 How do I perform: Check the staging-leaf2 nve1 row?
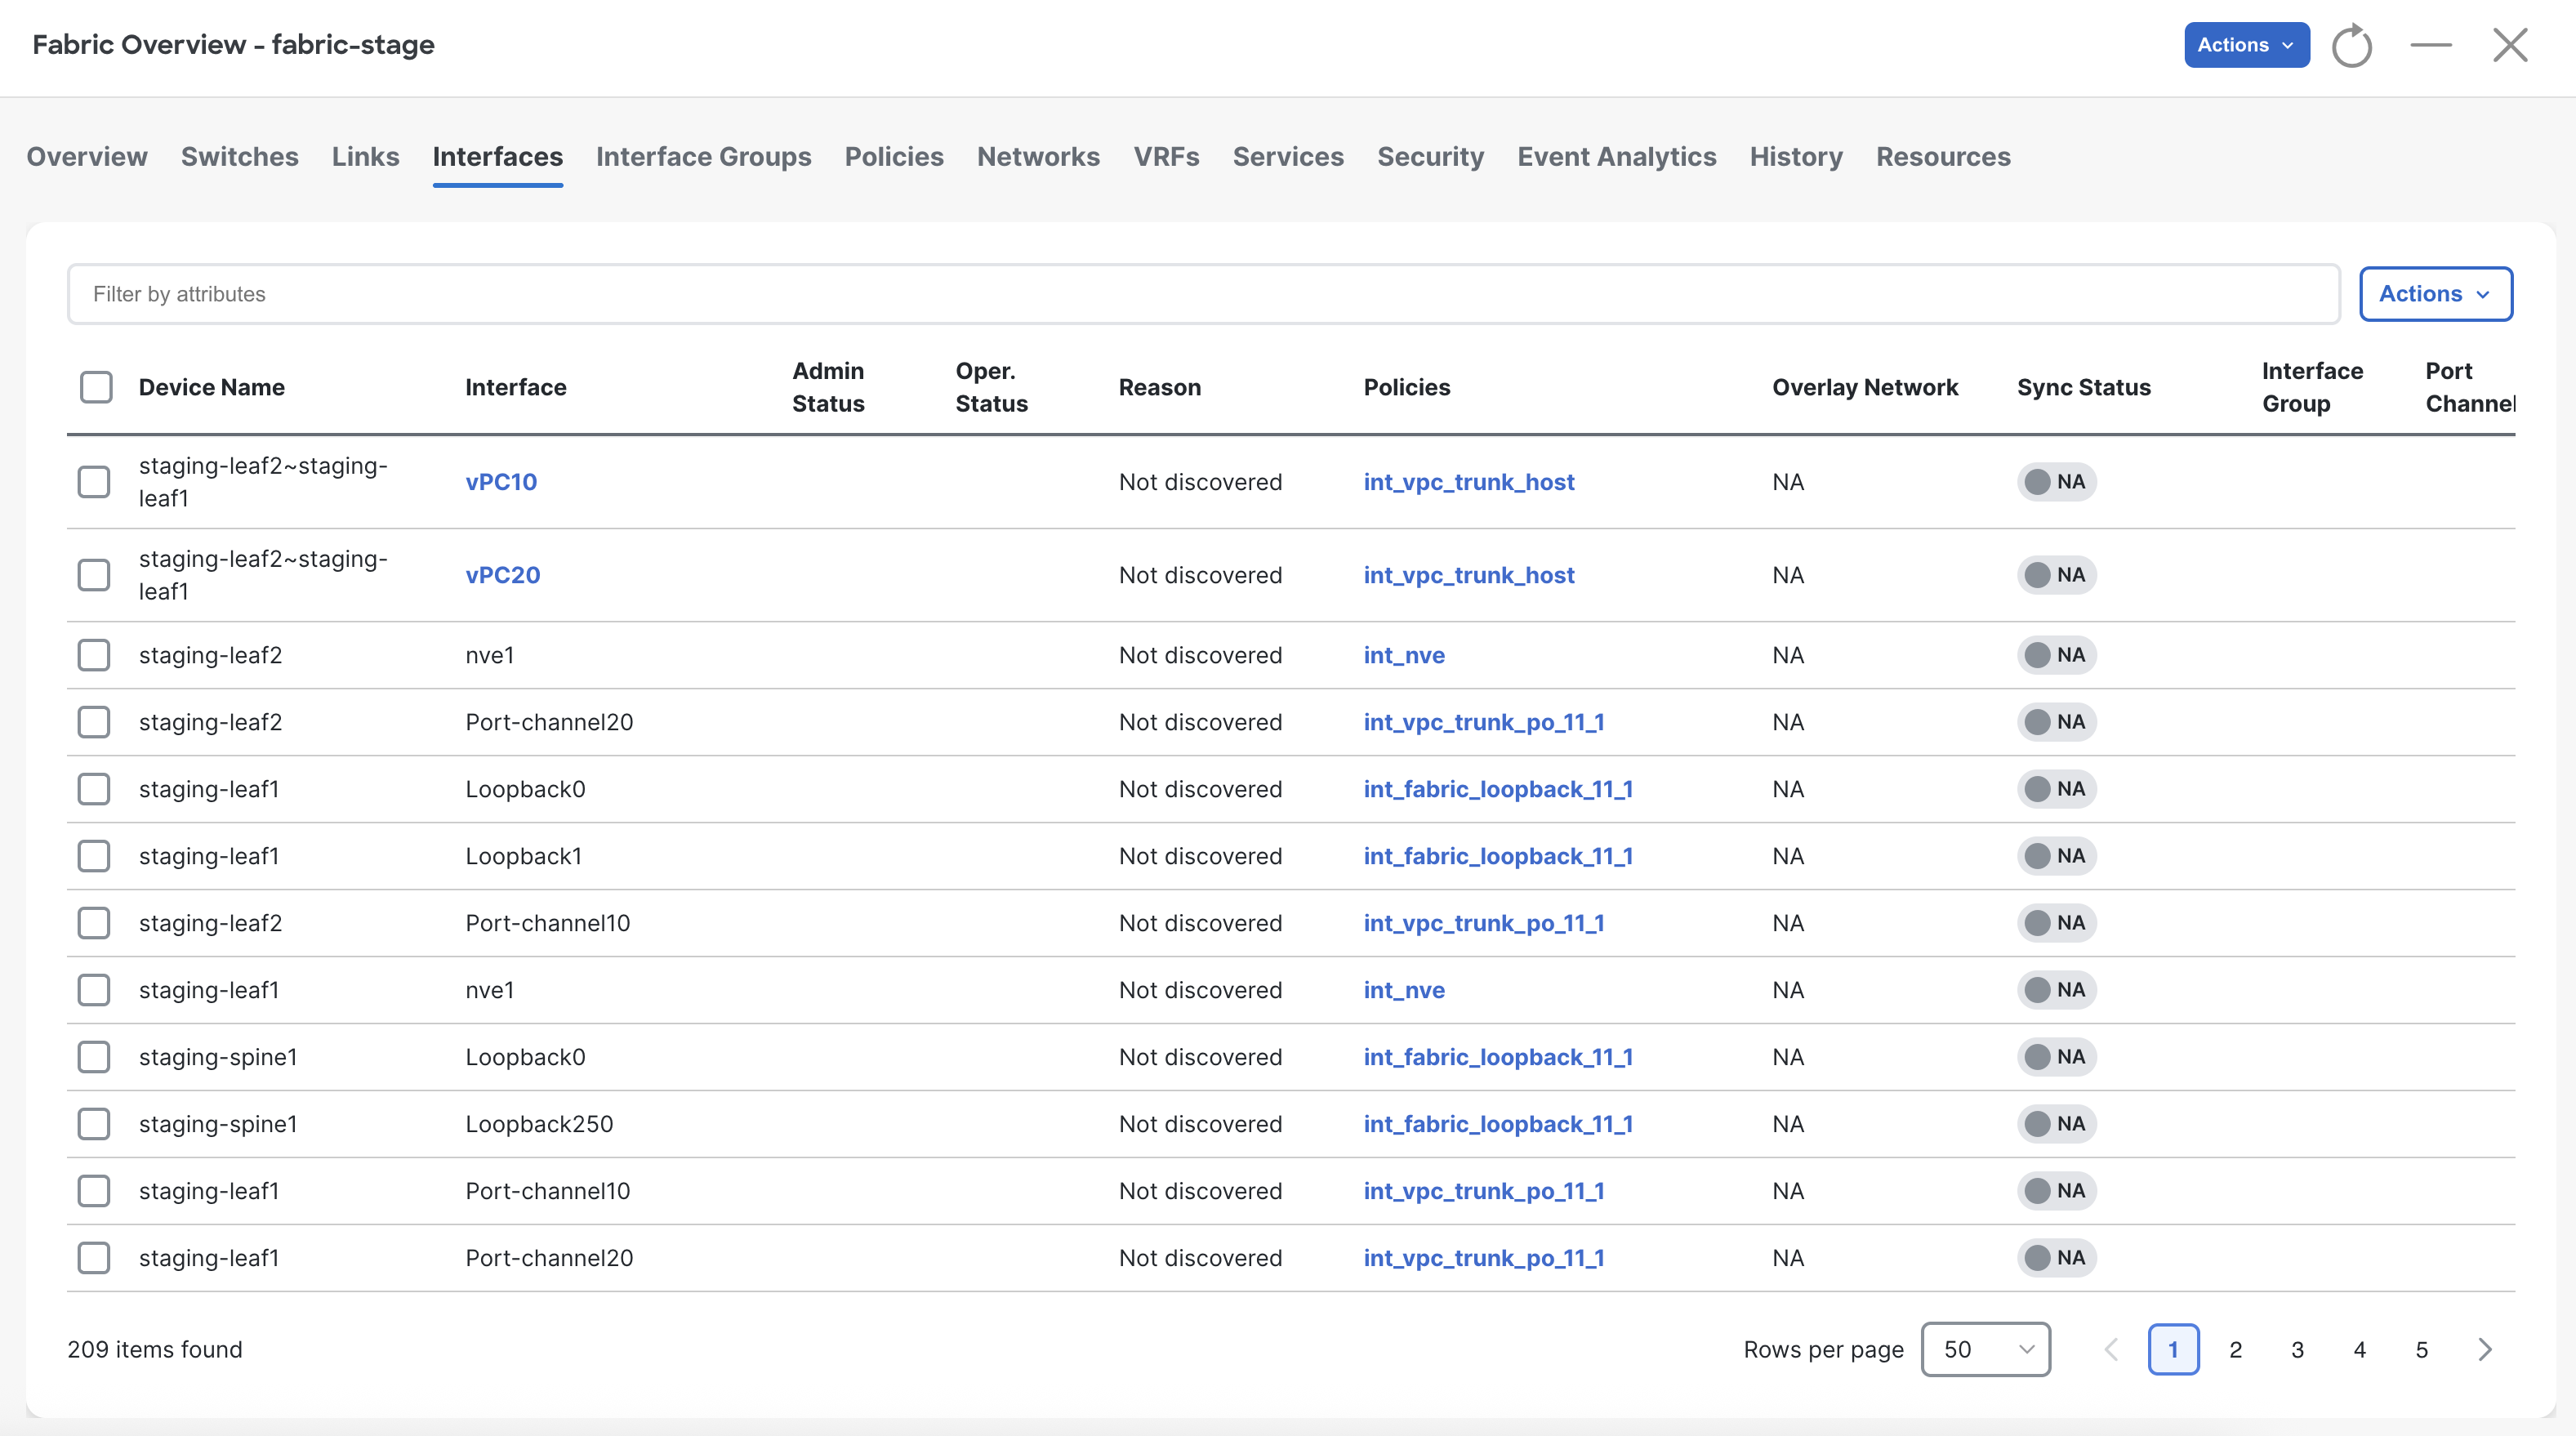click(94, 655)
